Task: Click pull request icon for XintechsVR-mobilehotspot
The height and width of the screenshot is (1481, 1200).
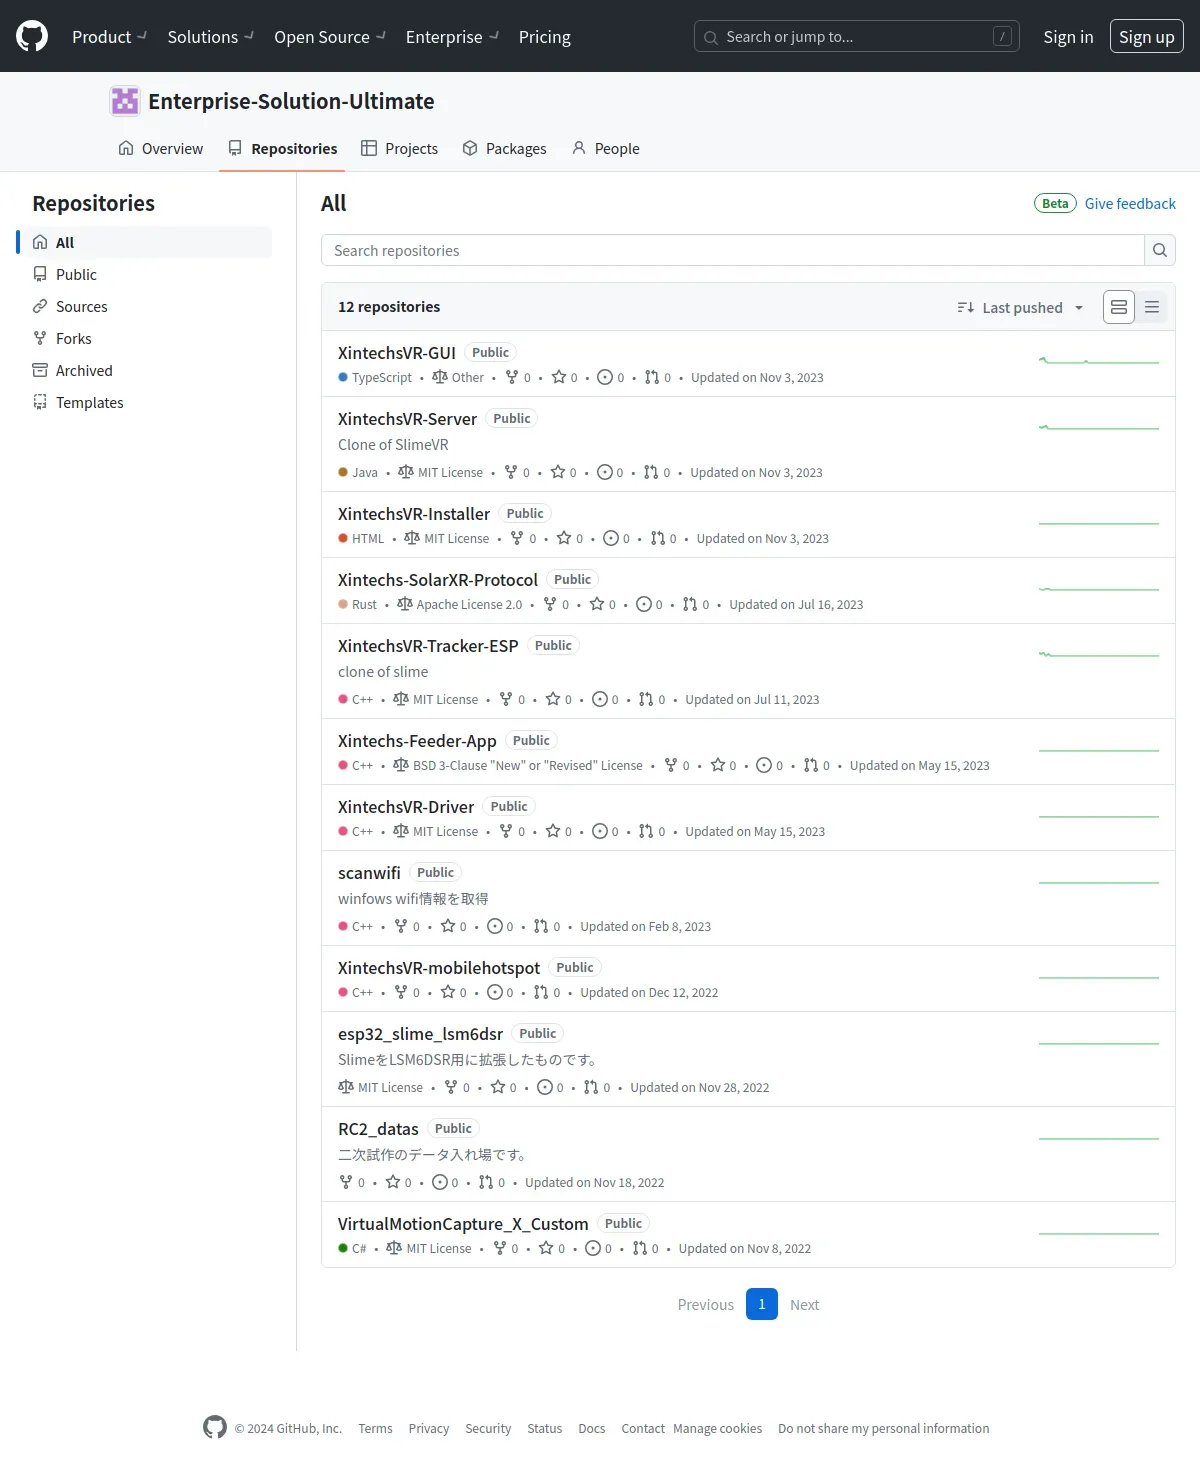Action: 541,992
